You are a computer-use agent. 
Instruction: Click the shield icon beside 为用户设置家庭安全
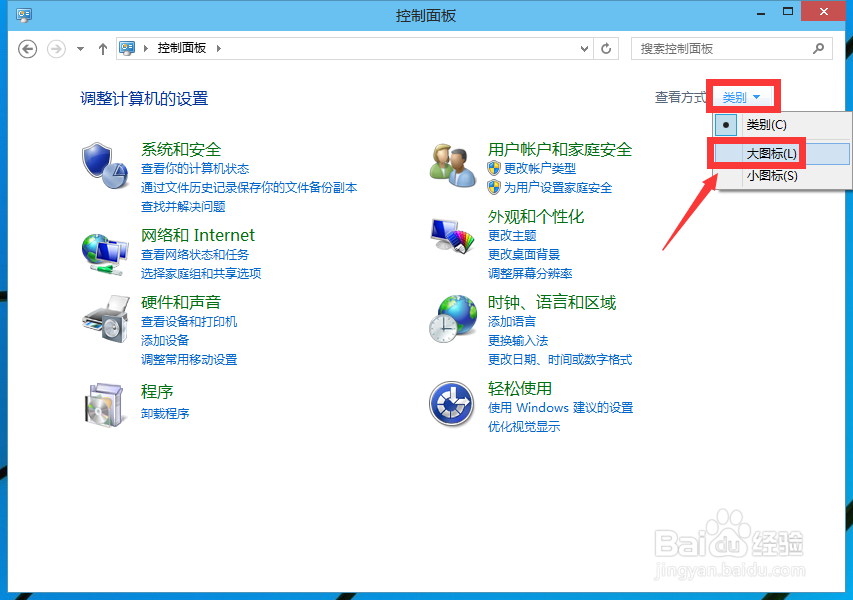pos(493,187)
